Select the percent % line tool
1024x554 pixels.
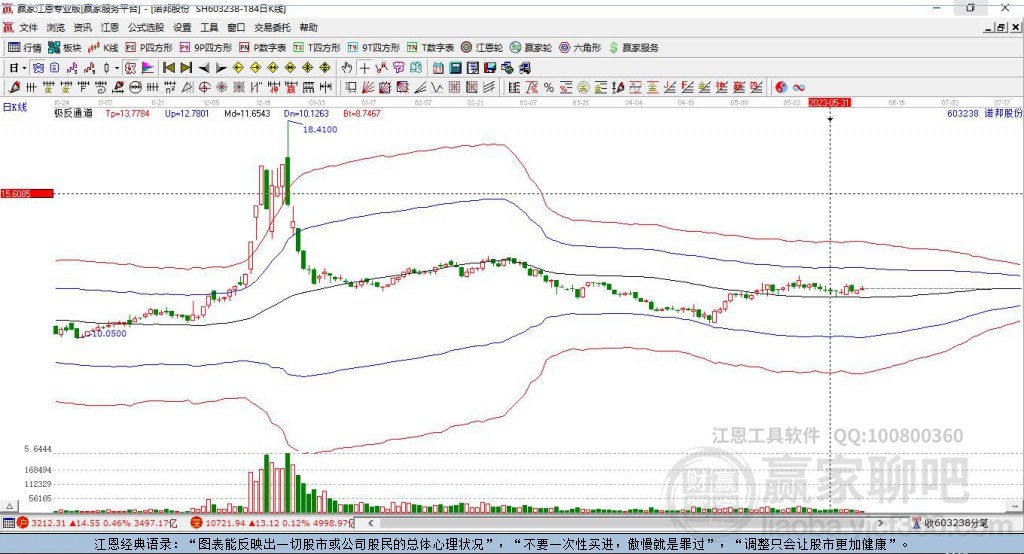tap(549, 87)
